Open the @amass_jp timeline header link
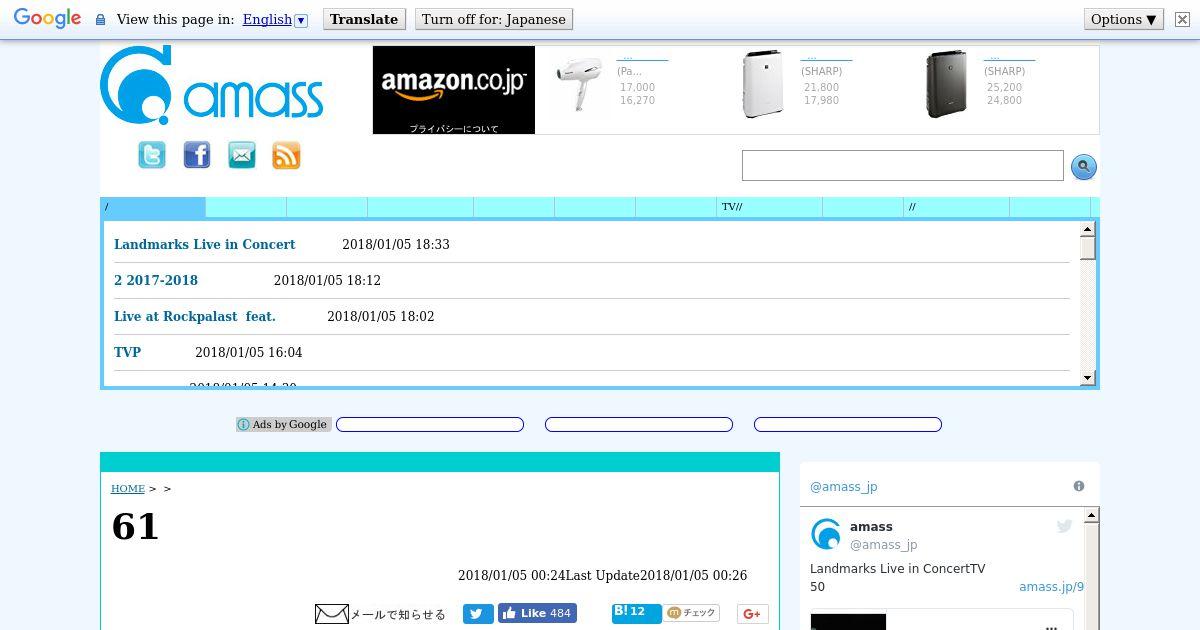Screen dimensions: 1200x630 coord(843,486)
